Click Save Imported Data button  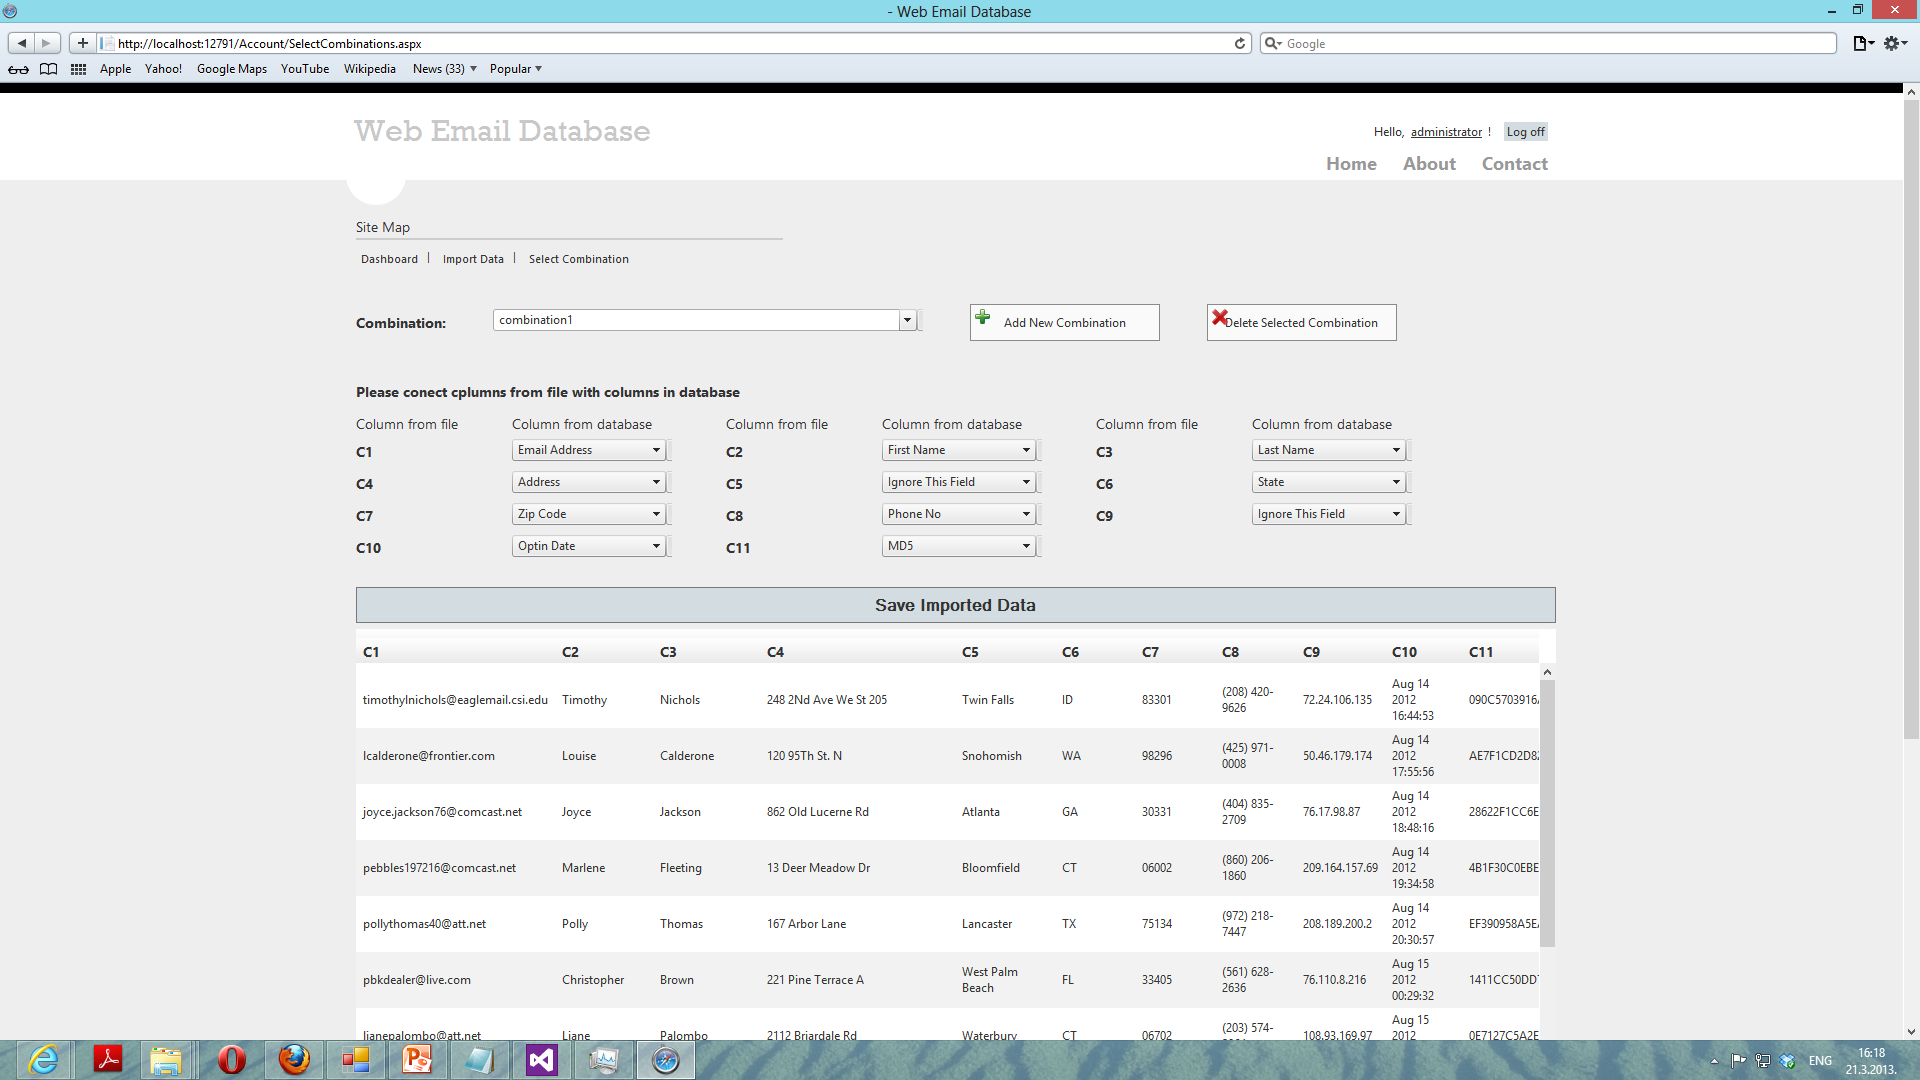click(x=955, y=605)
